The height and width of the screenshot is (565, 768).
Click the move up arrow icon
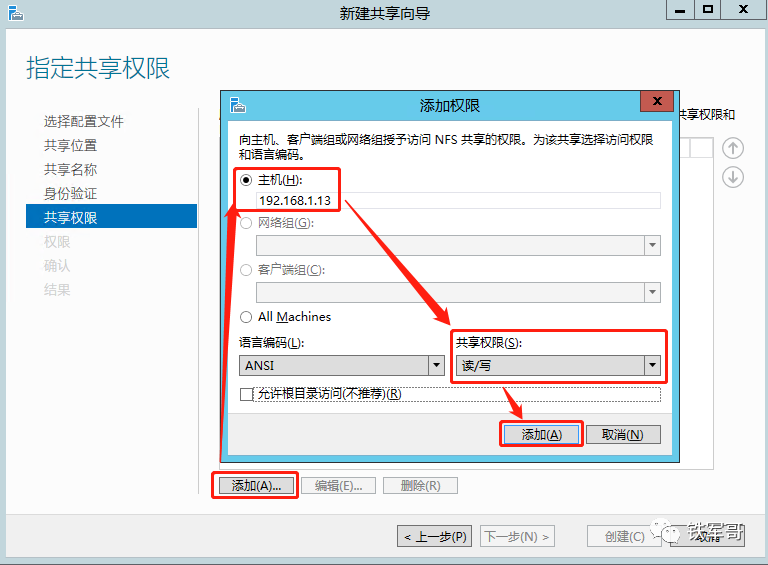pyautogui.click(x=733, y=148)
